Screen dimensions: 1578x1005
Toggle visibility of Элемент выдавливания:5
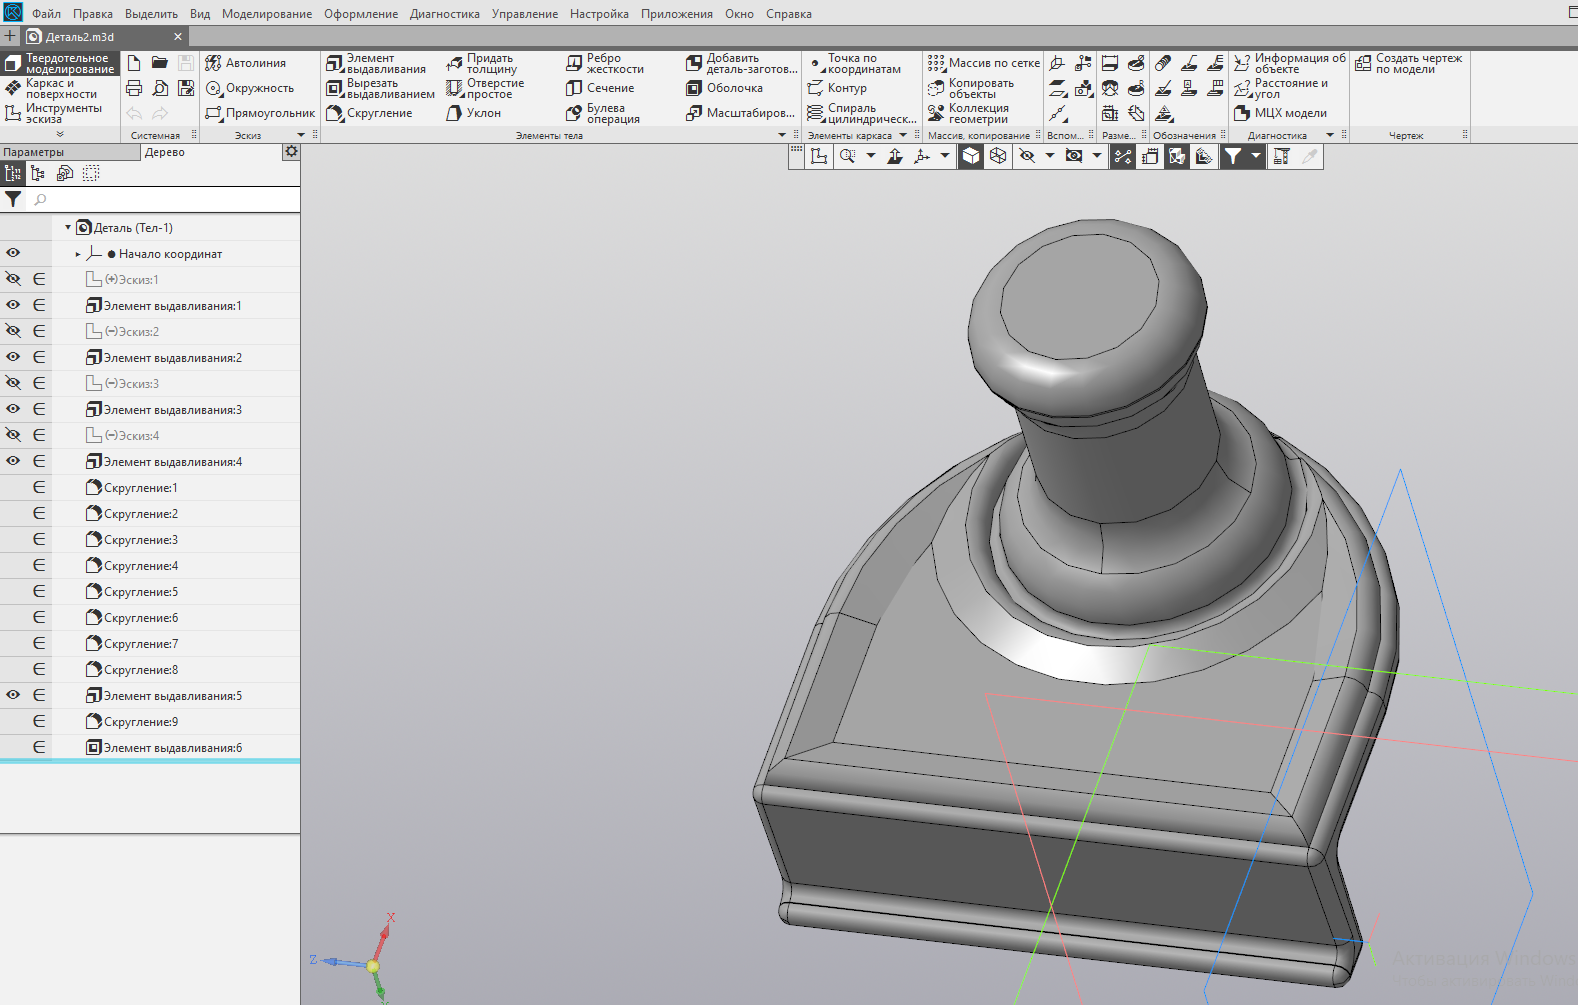(13, 695)
